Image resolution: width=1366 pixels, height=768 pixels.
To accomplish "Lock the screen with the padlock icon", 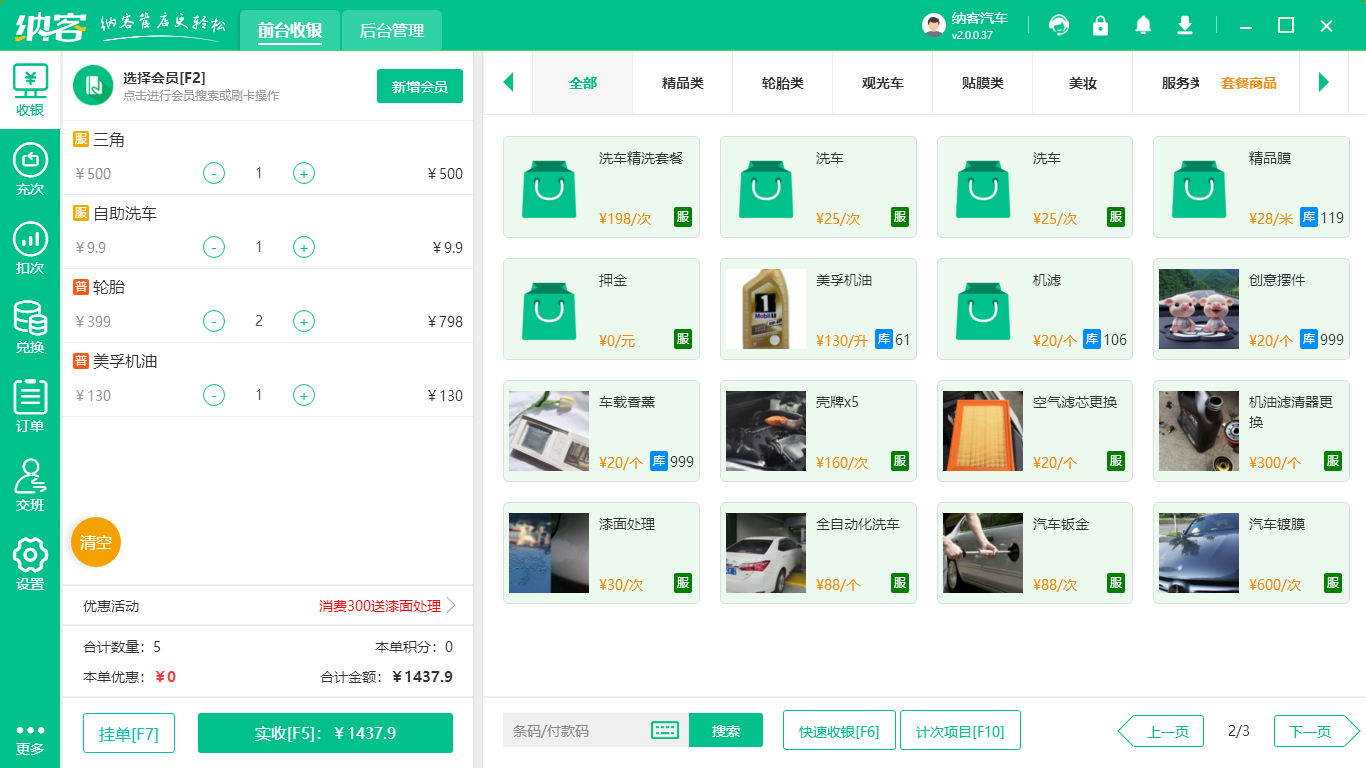I will point(1101,25).
